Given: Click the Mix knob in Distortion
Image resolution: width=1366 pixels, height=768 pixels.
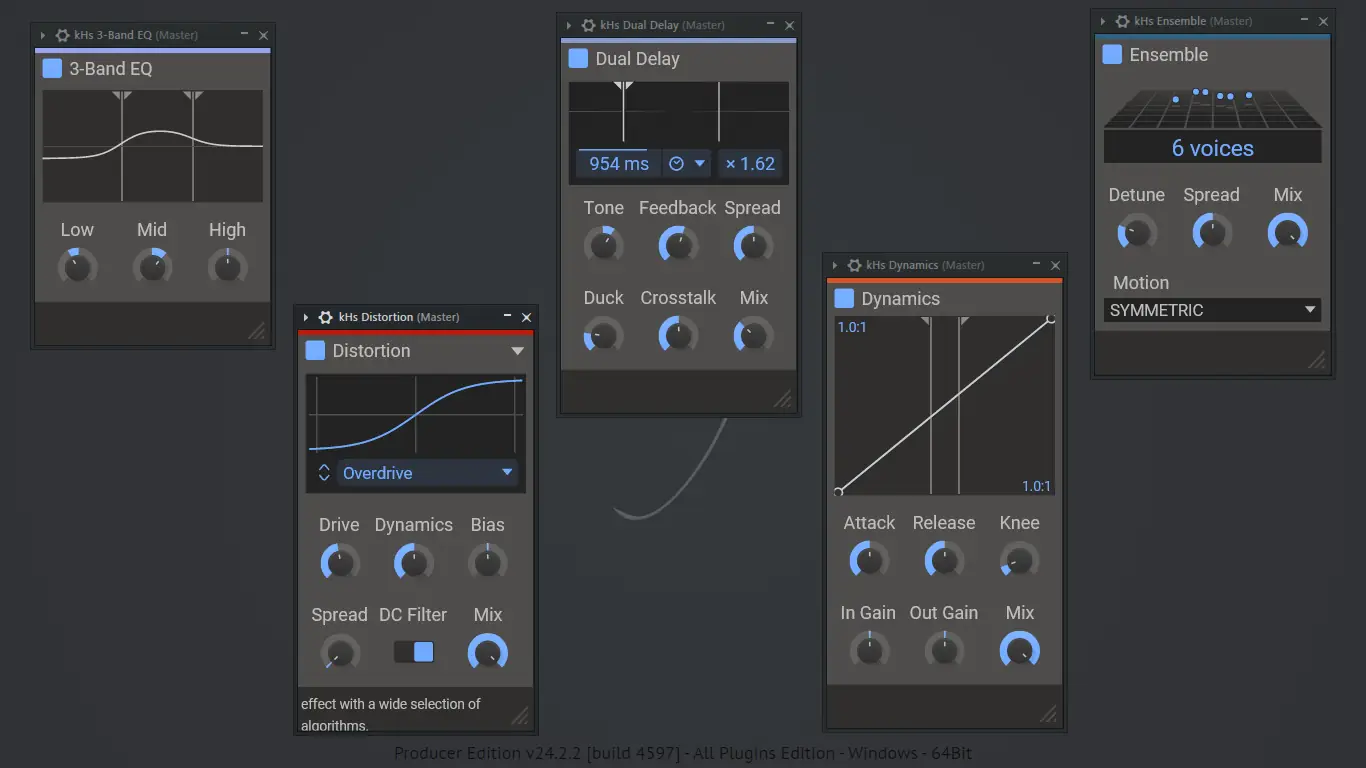Looking at the screenshot, I should pyautogui.click(x=488, y=653).
